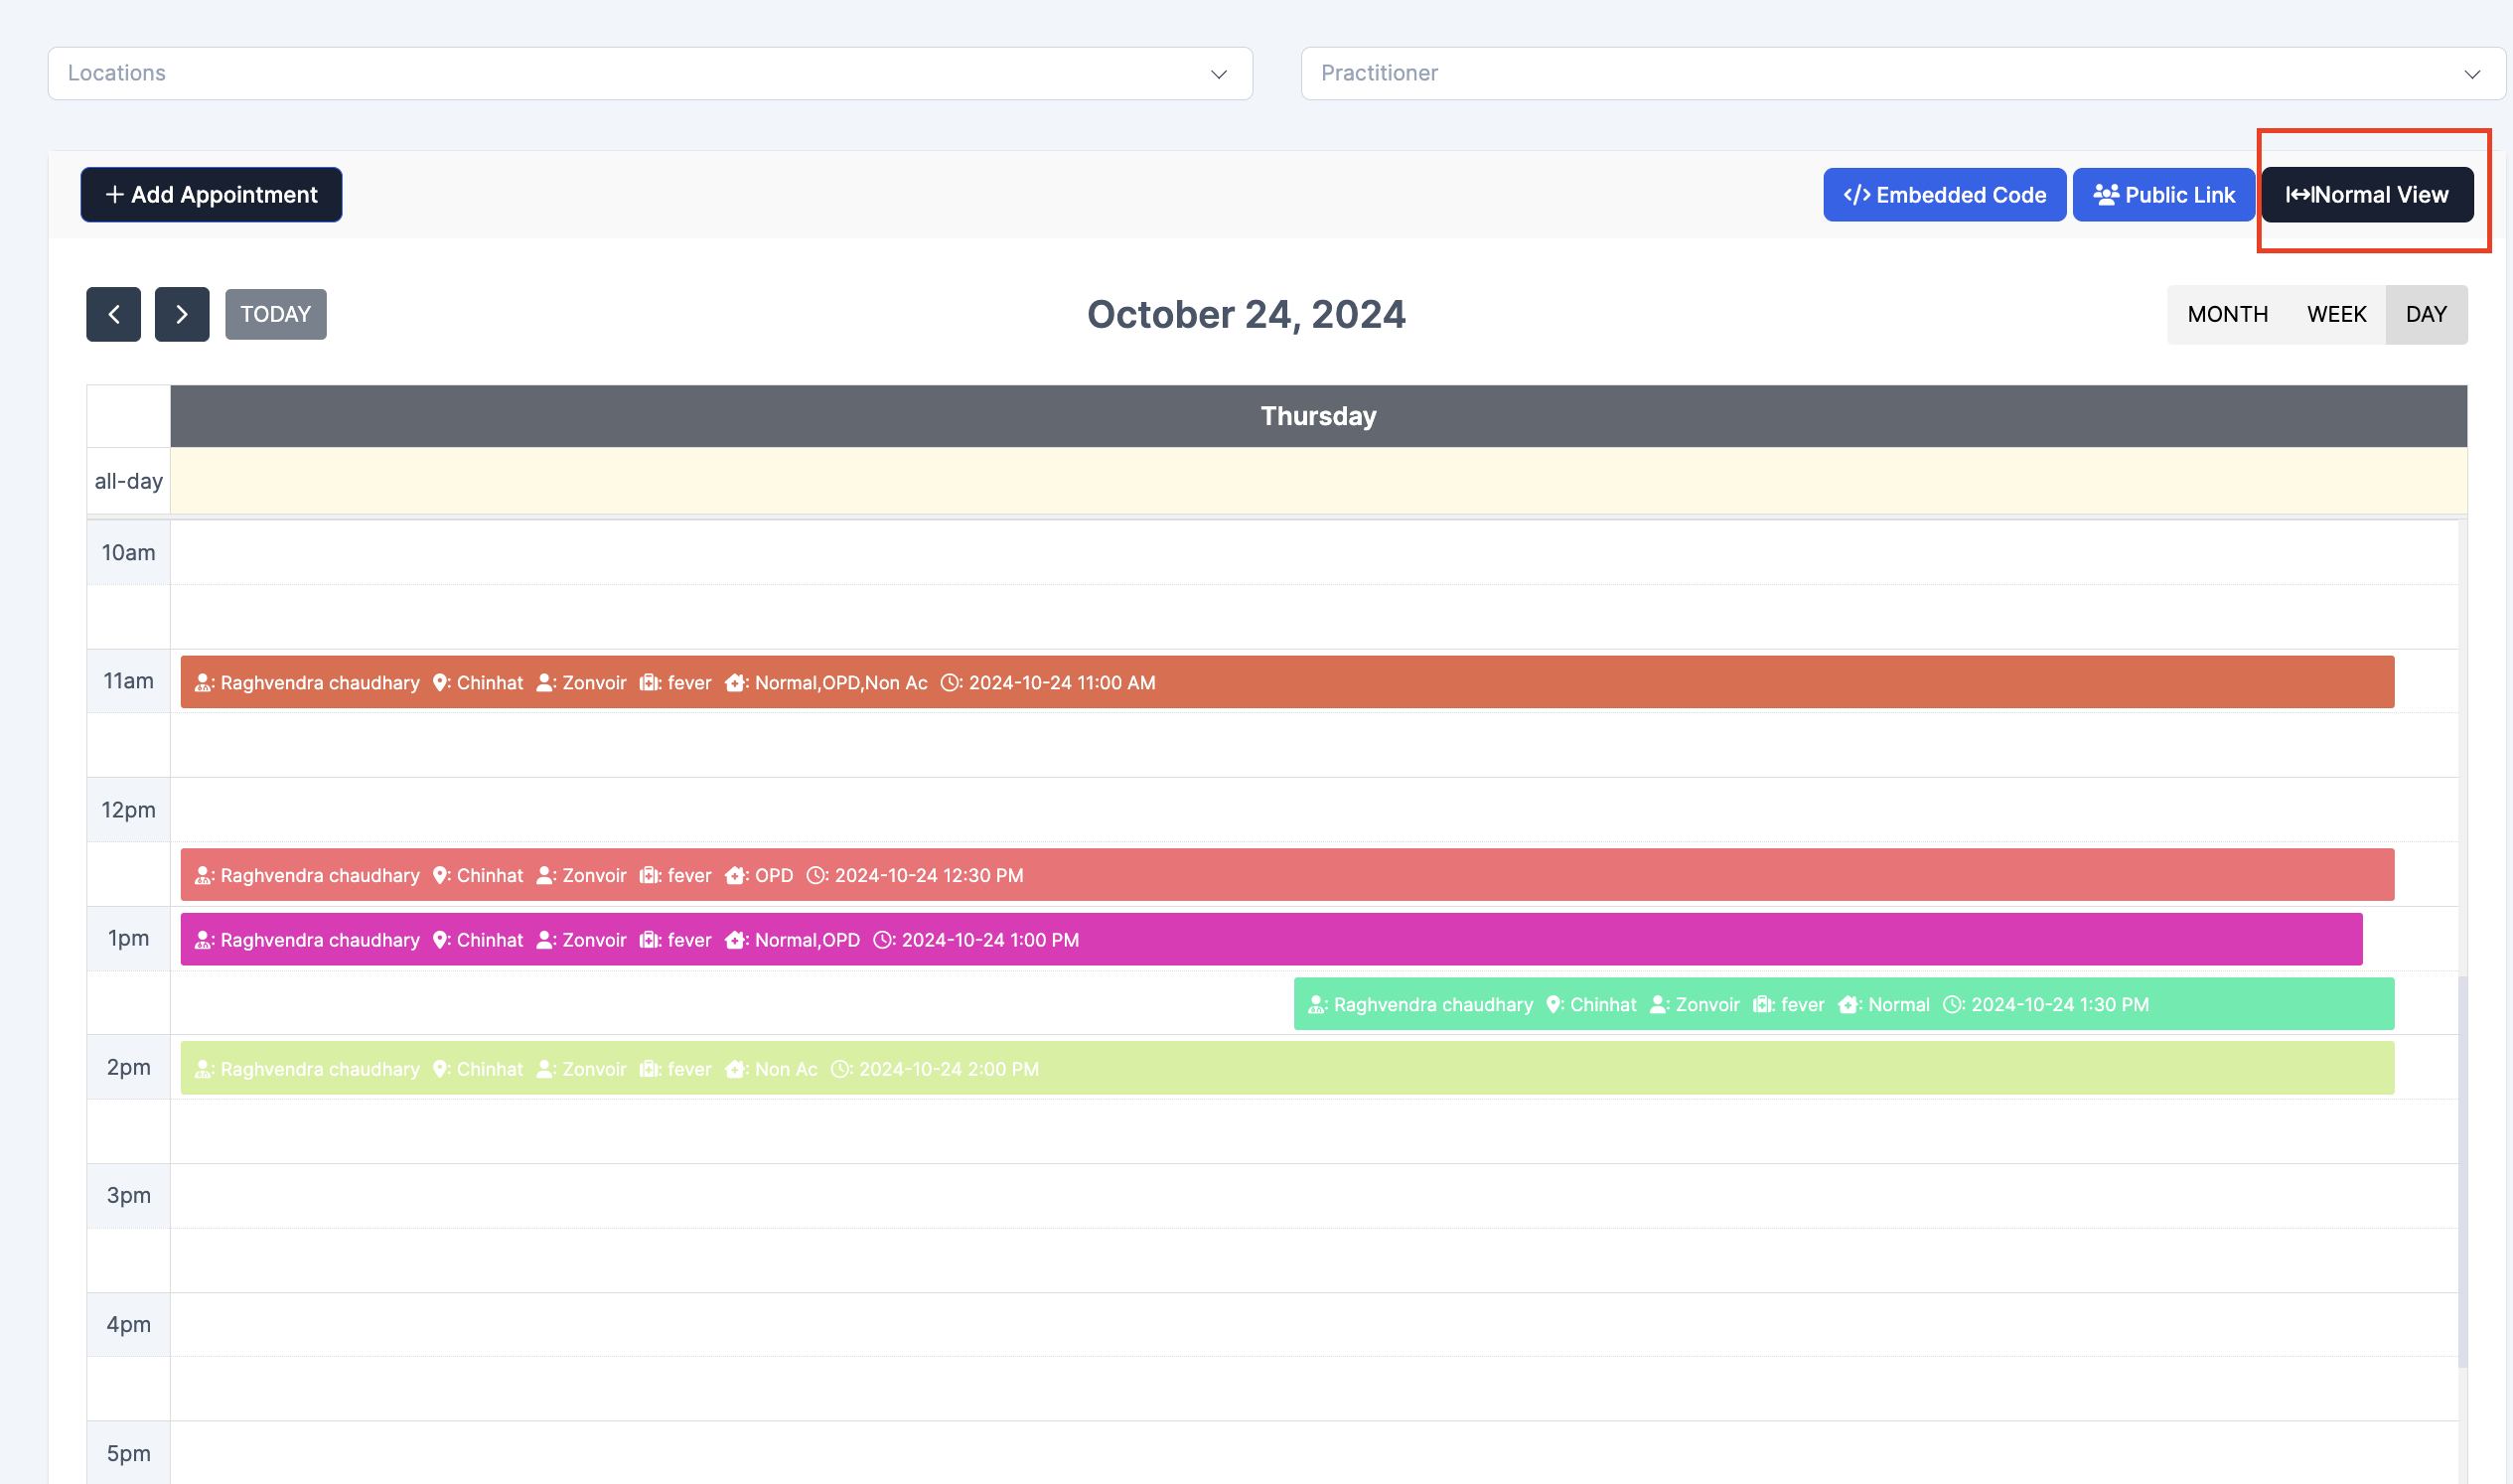
Task: Click house-medical icon in 1:30 PM appointment
Action: 1849,1005
